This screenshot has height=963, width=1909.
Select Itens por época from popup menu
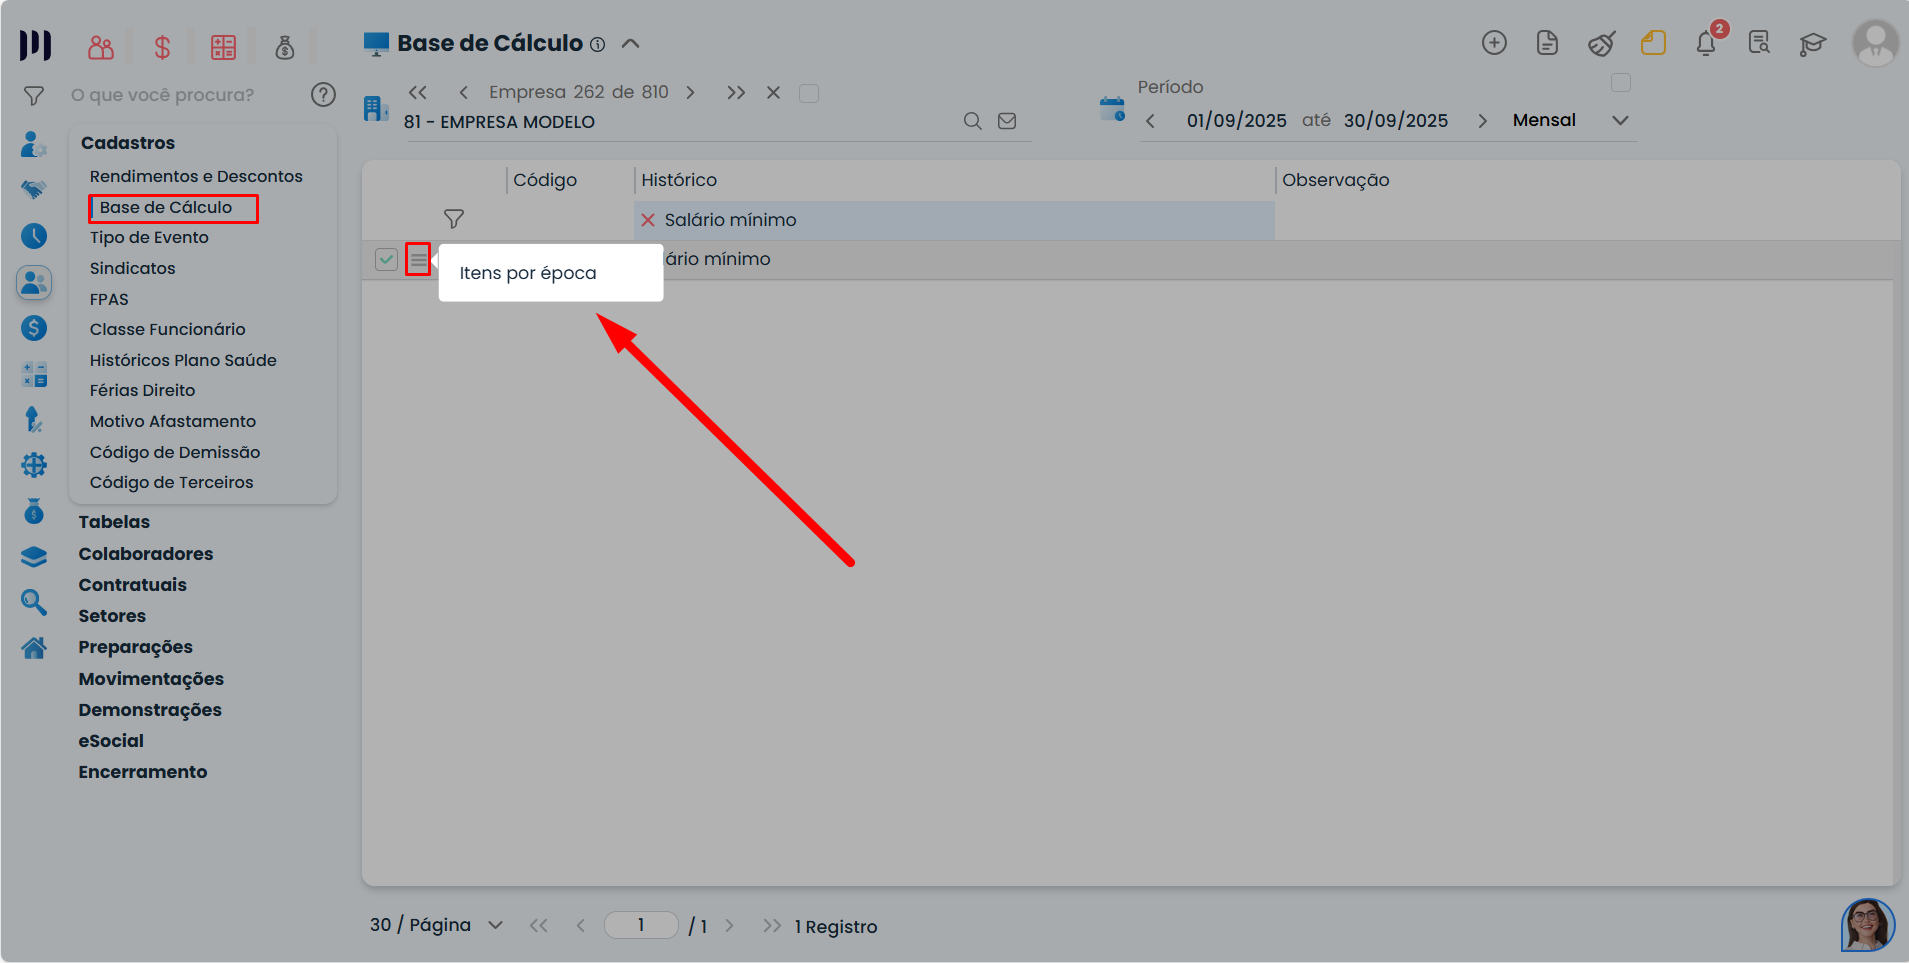coord(528,273)
